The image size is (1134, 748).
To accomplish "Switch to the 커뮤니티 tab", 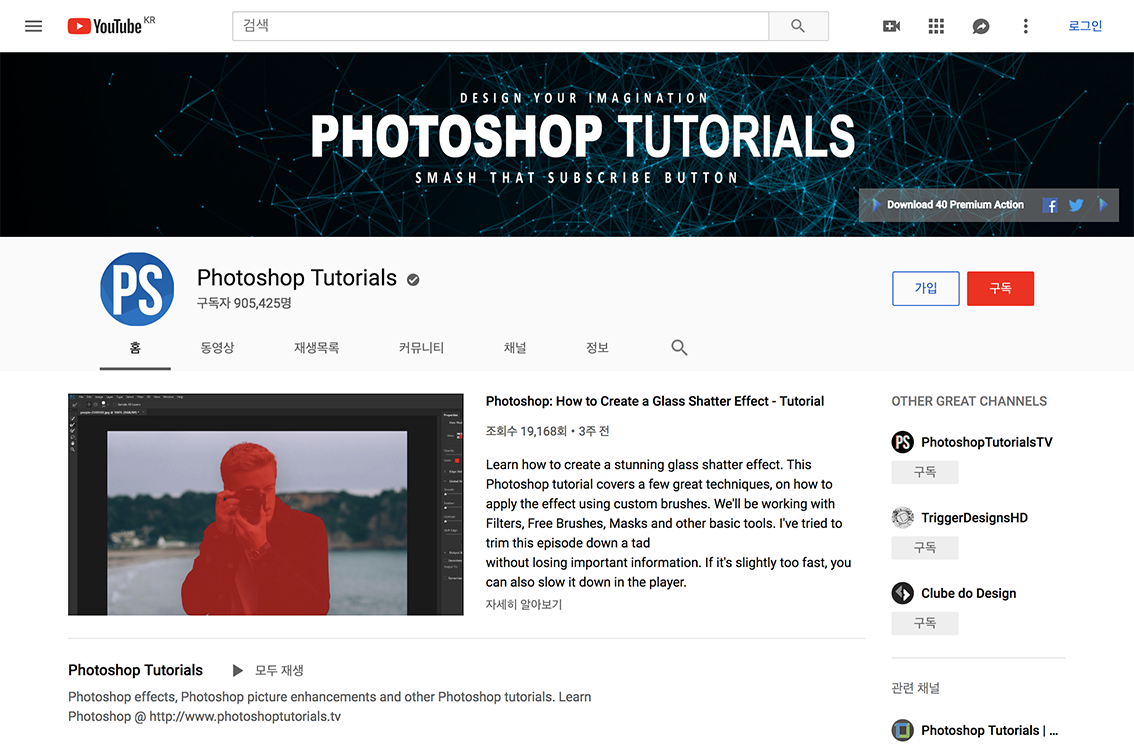I will coord(422,348).
